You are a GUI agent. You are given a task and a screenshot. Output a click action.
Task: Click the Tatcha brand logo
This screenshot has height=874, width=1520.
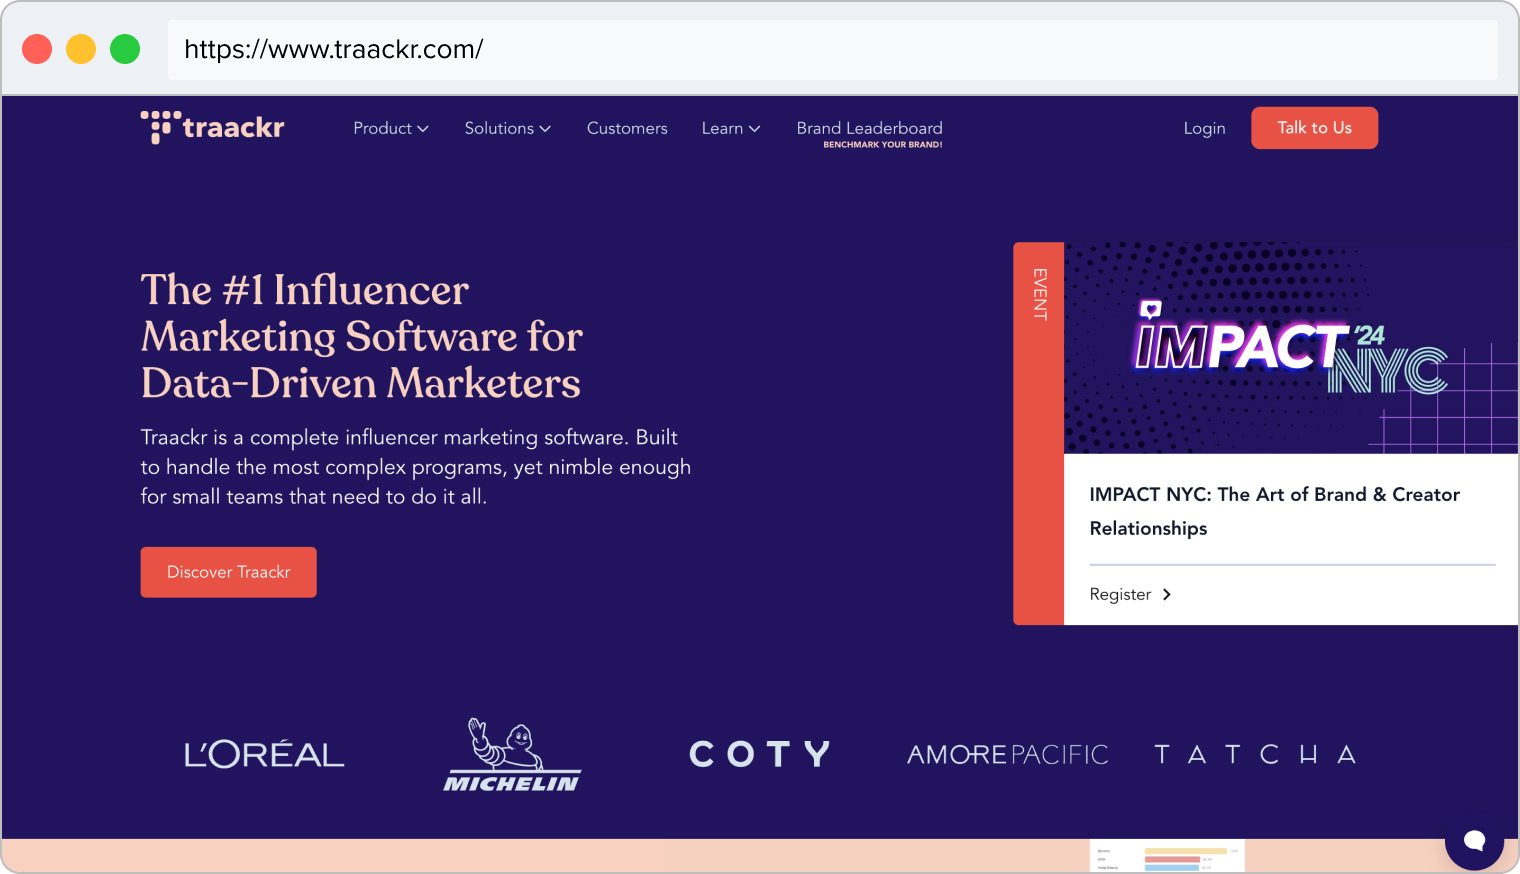1255,754
